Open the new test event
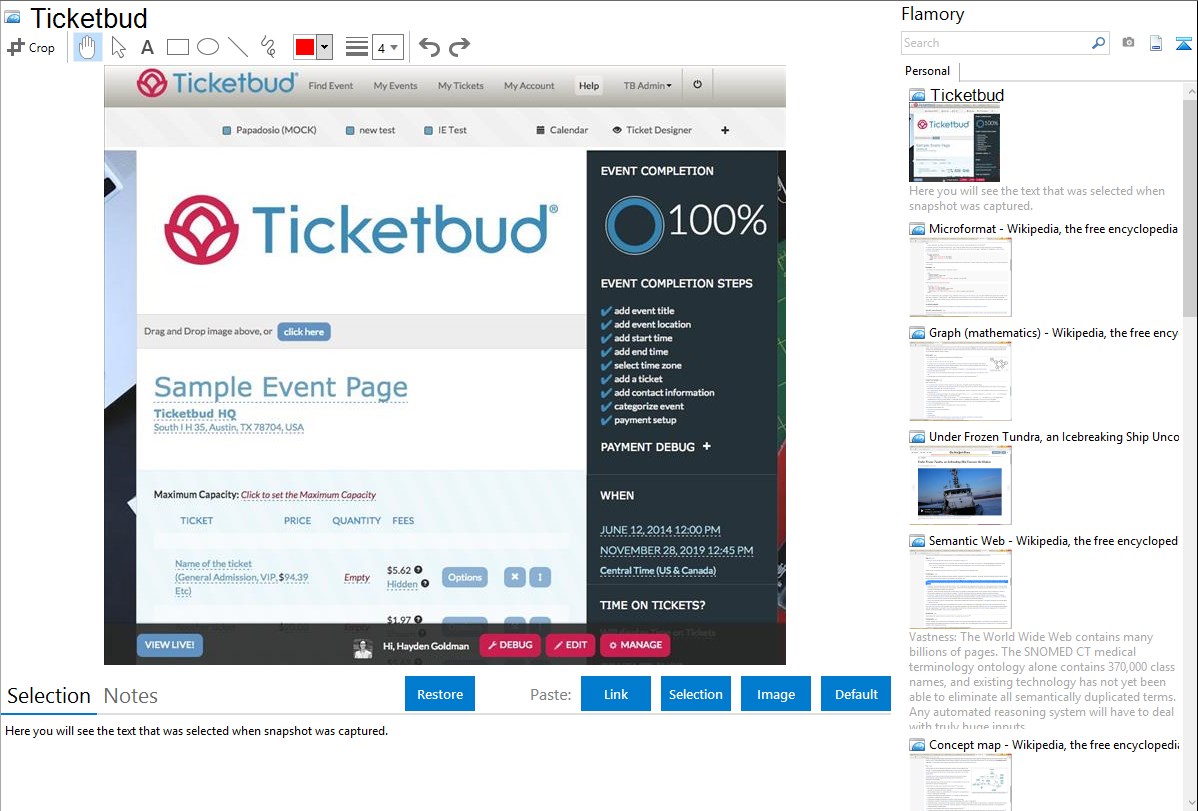Viewport: 1198px width, 811px height. tap(371, 130)
